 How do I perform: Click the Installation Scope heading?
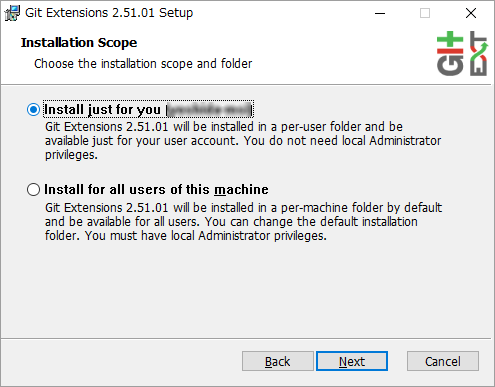[x=79, y=43]
